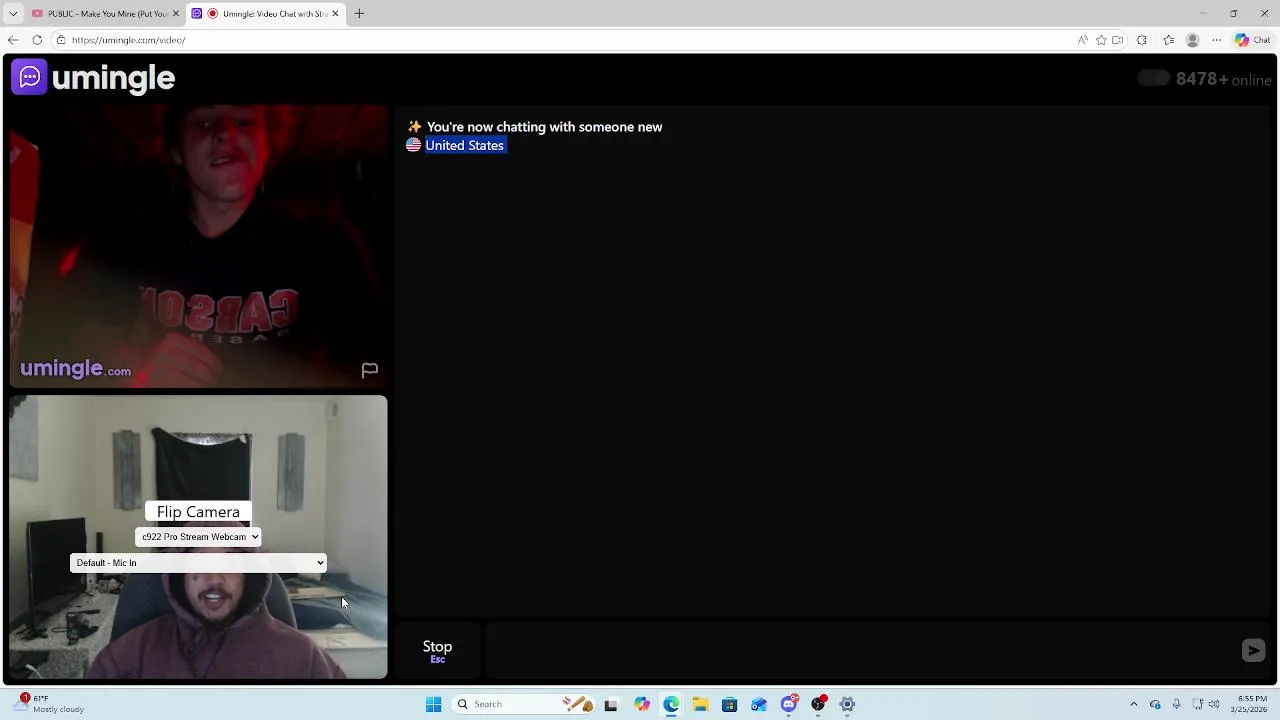Launch Copilot from the taskbar
This screenshot has width=1280, height=720.
pos(642,704)
